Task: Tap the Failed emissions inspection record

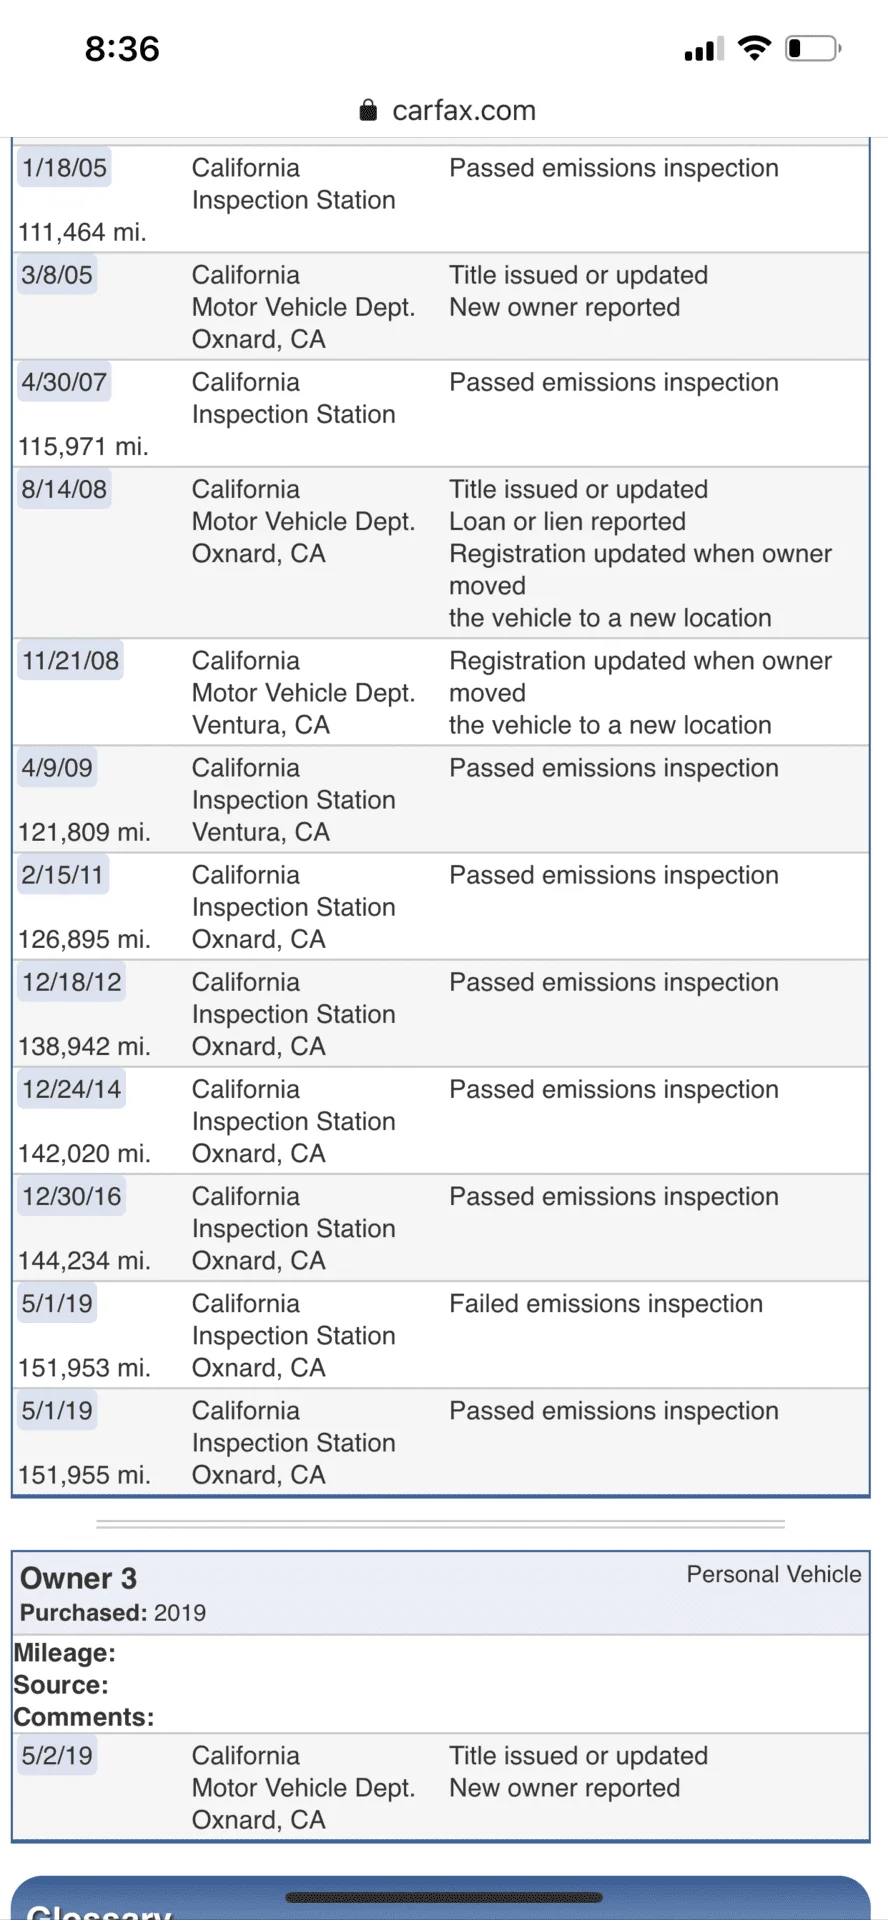Action: pos(605,1304)
